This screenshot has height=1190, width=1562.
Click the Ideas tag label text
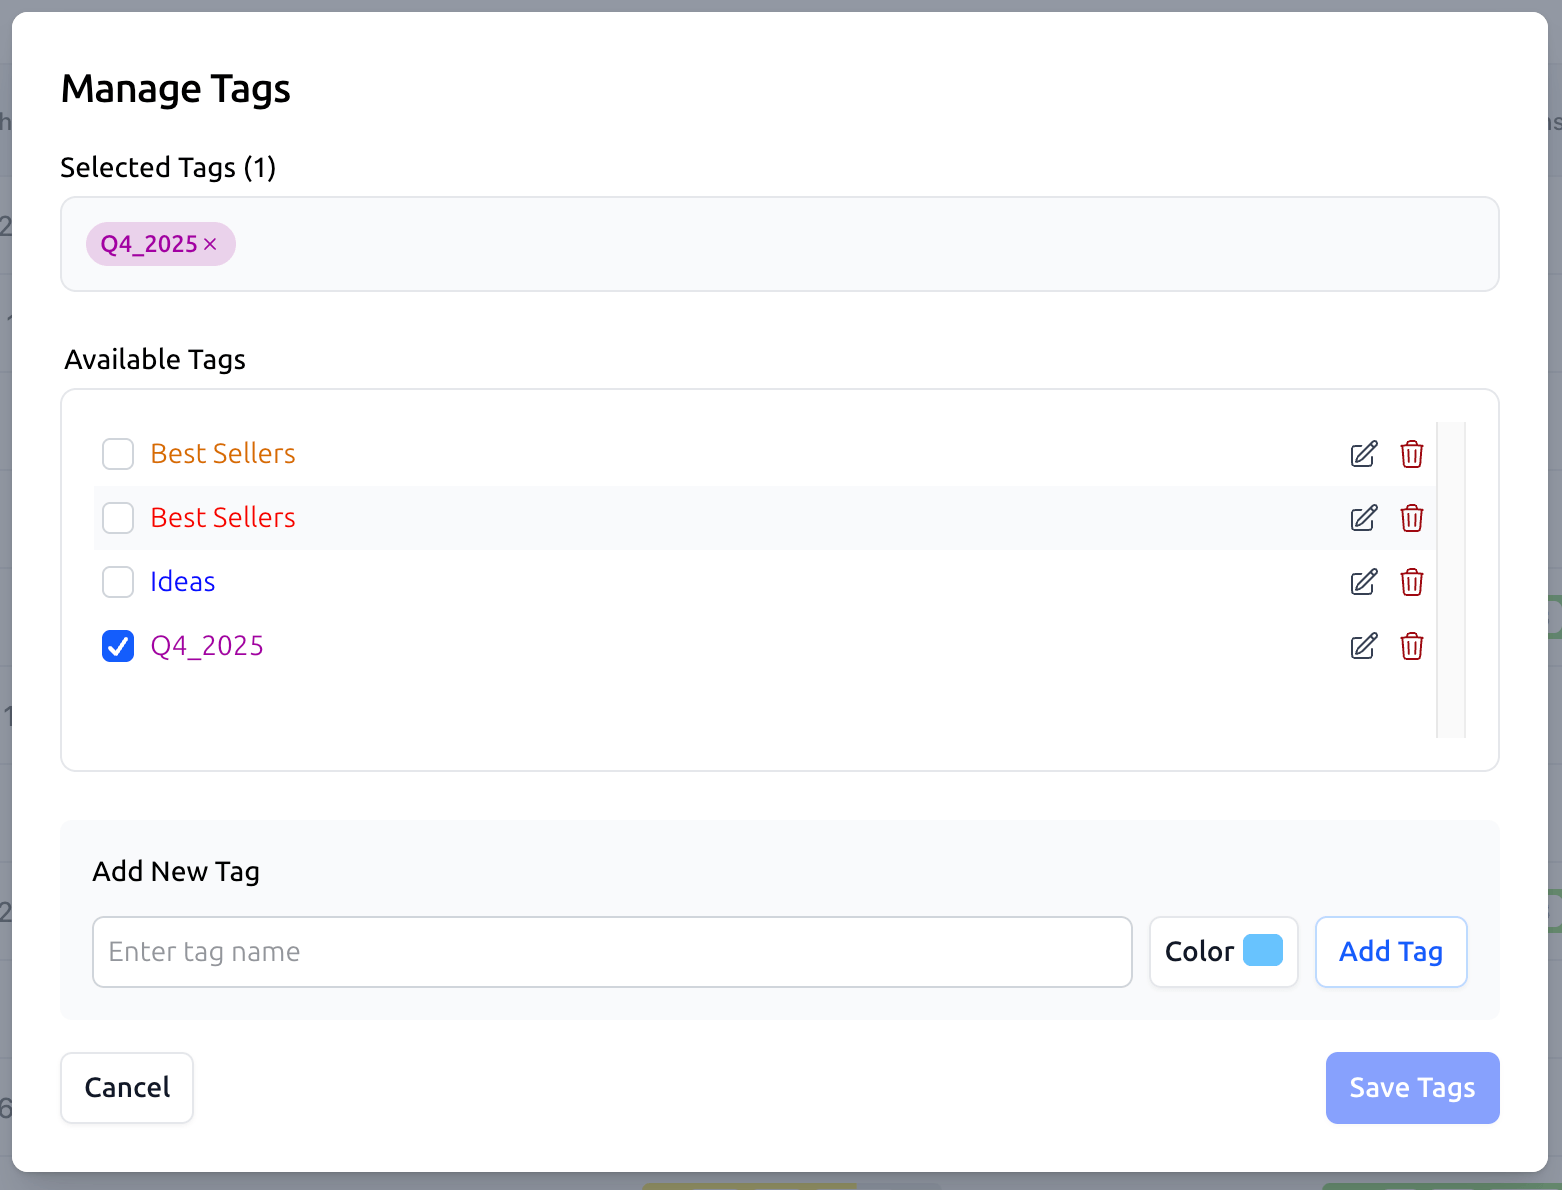click(x=182, y=582)
